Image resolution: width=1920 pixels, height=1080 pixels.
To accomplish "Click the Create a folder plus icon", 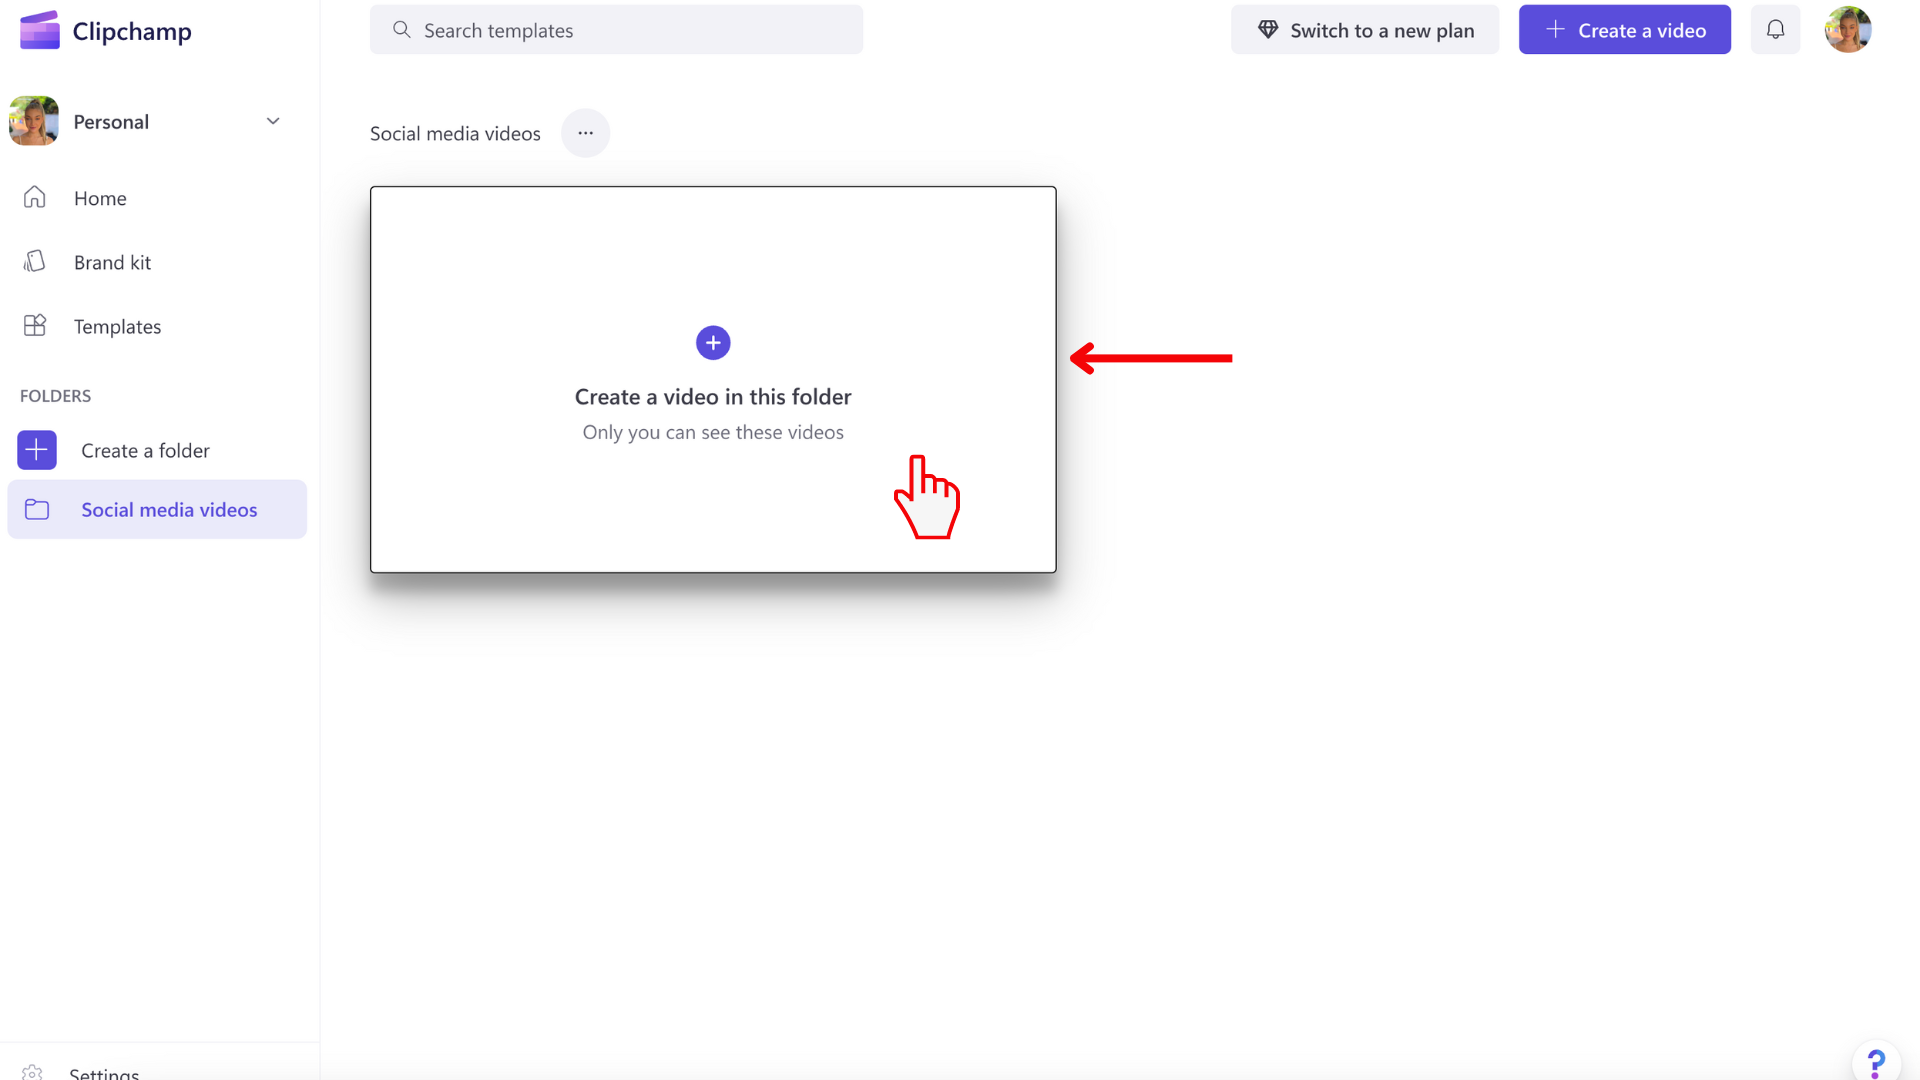I will (x=37, y=450).
